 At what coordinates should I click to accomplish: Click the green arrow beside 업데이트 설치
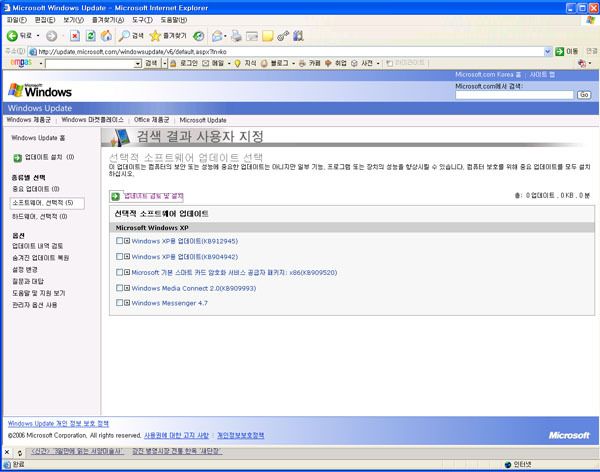[x=18, y=158]
